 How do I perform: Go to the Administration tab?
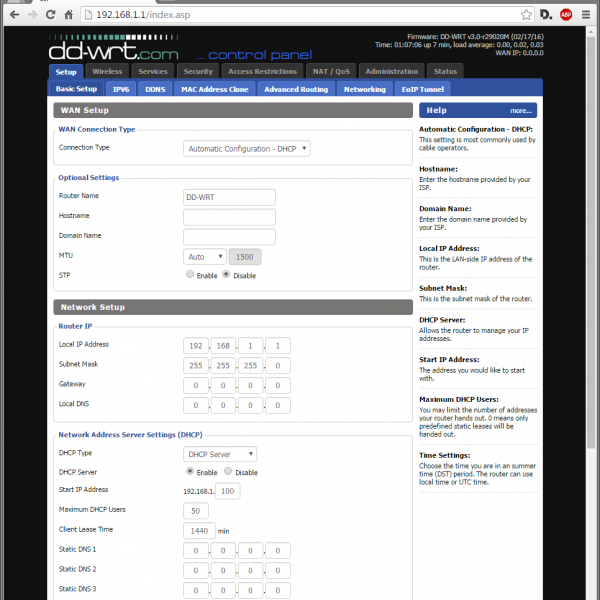pos(391,71)
